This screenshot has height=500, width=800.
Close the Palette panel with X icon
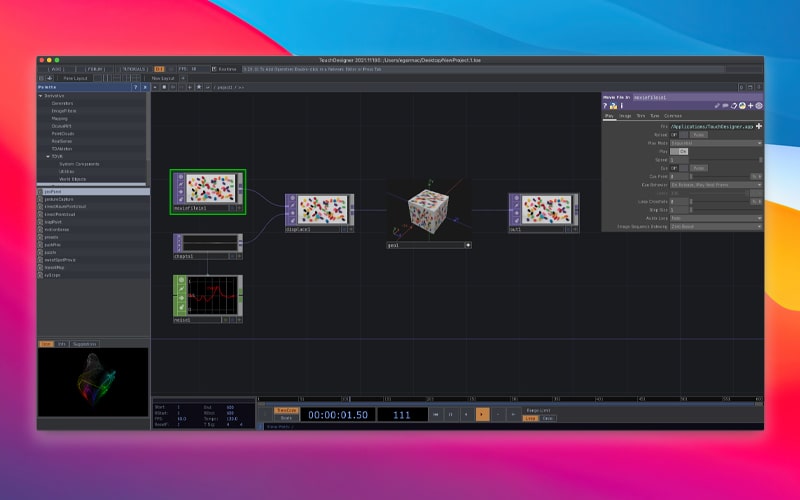coord(145,87)
